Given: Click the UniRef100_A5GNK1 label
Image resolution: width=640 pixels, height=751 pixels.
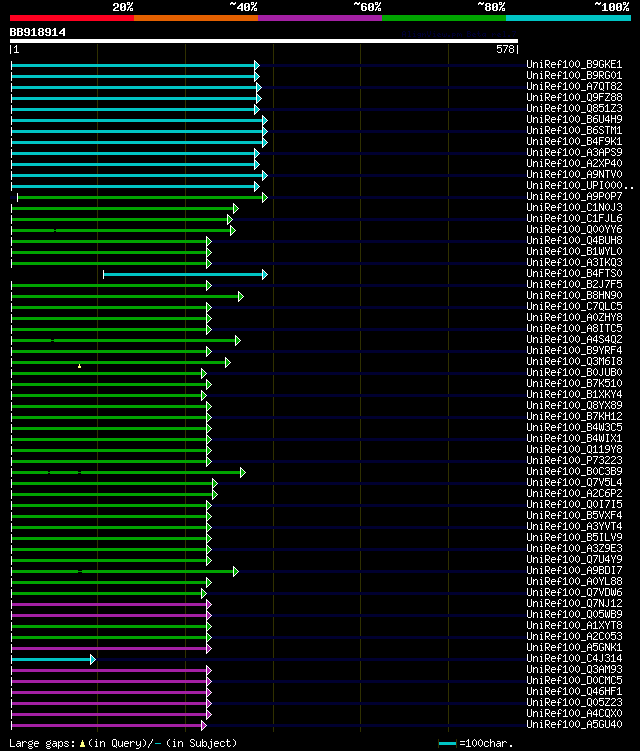Looking at the screenshot, I should pos(574,648).
